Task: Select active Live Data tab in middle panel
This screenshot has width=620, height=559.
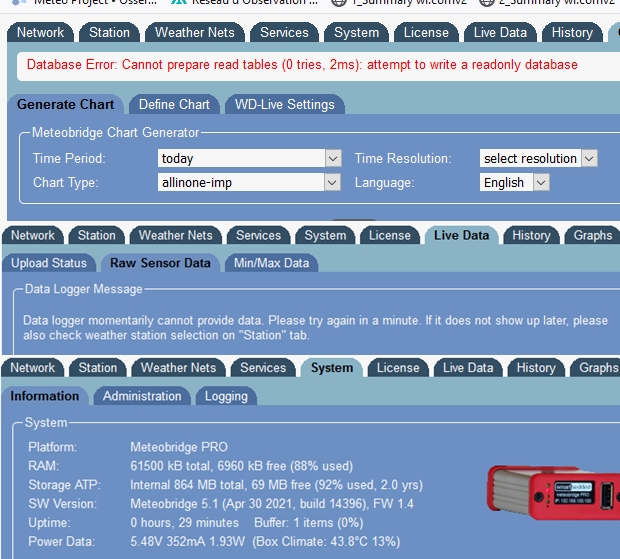Action: (x=461, y=235)
